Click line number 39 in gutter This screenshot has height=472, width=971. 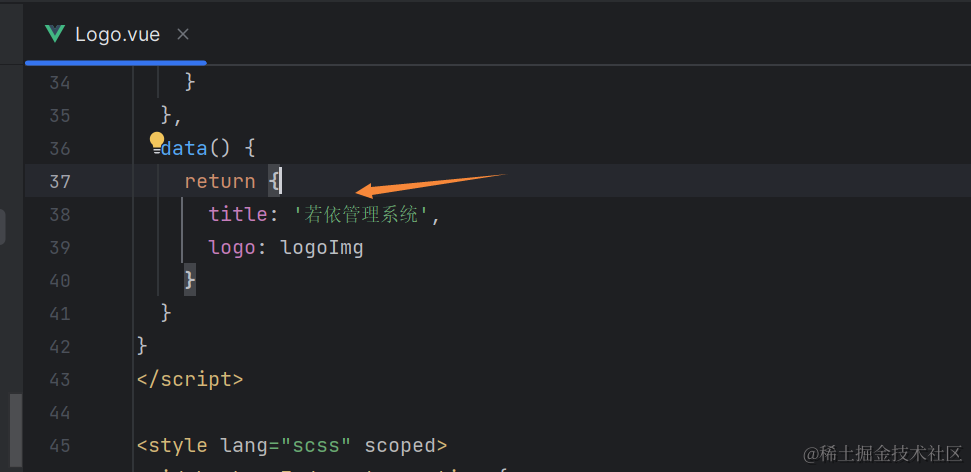pos(59,248)
